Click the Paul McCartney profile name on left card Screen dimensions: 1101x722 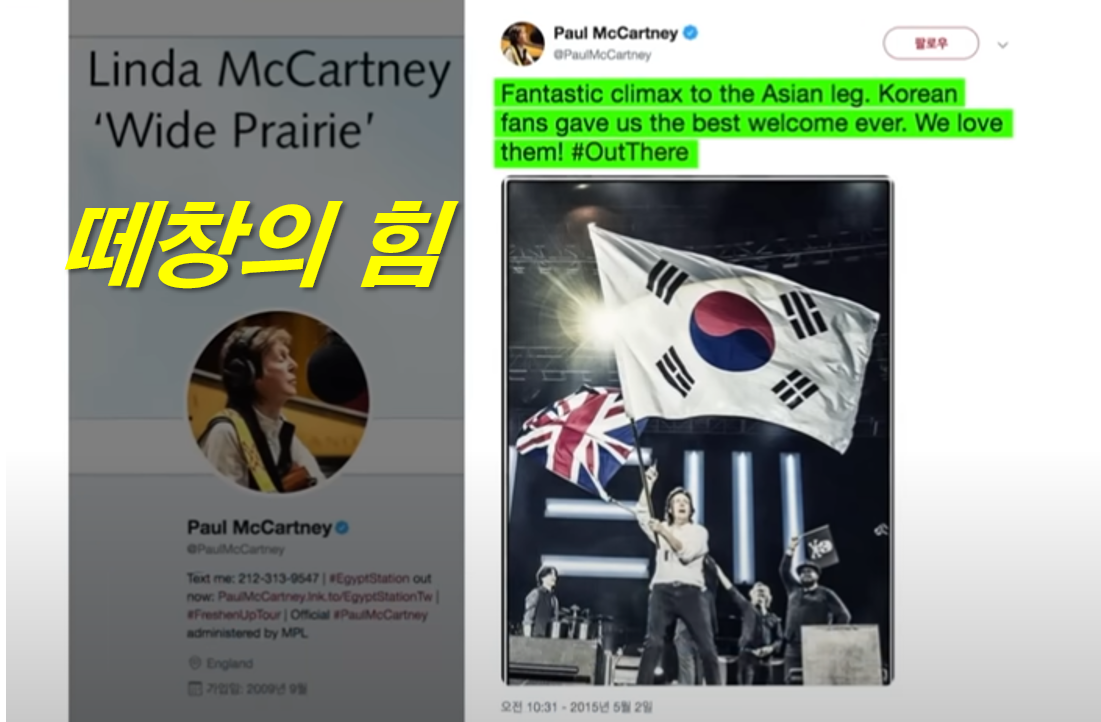click(x=259, y=527)
